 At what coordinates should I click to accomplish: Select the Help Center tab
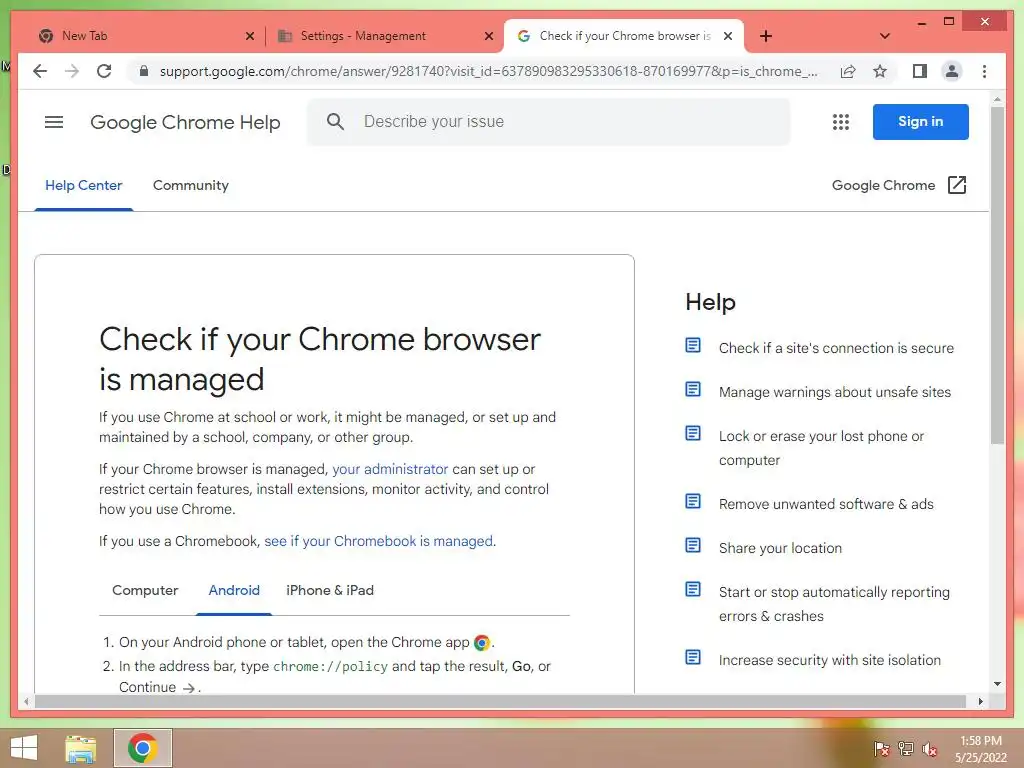pyautogui.click(x=84, y=185)
